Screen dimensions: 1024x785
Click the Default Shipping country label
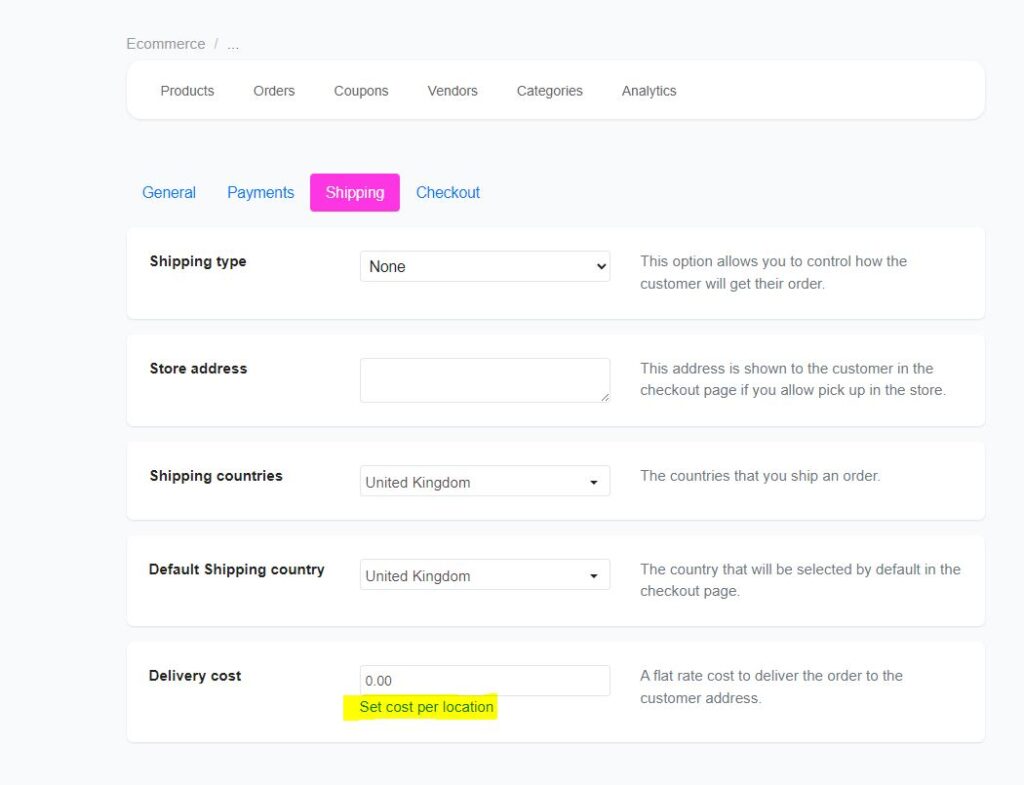point(236,569)
